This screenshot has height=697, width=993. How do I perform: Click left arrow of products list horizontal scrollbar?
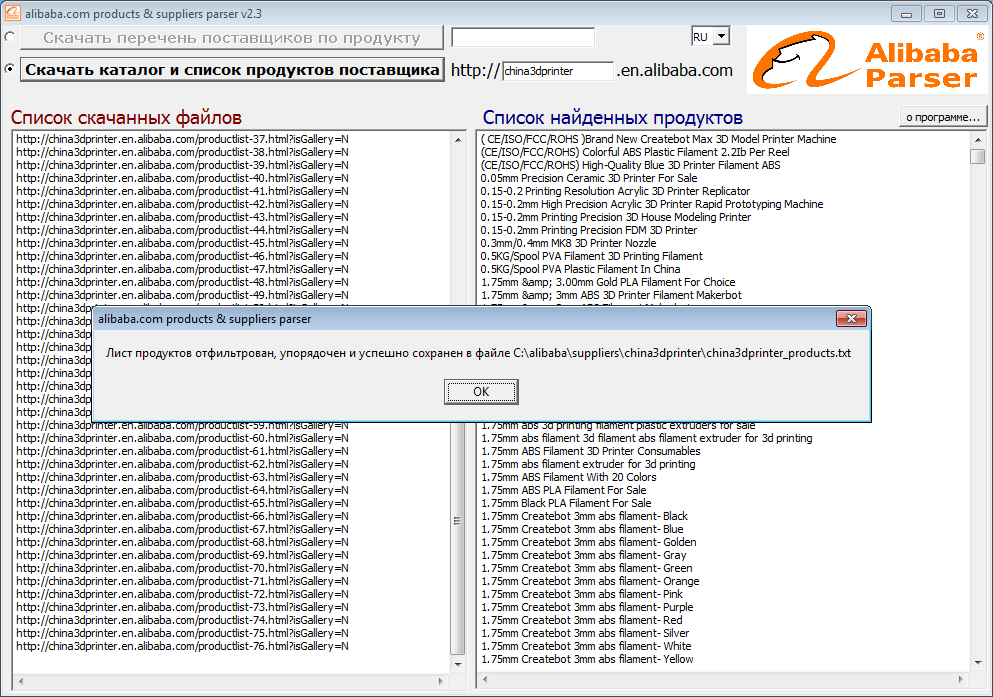point(486,679)
